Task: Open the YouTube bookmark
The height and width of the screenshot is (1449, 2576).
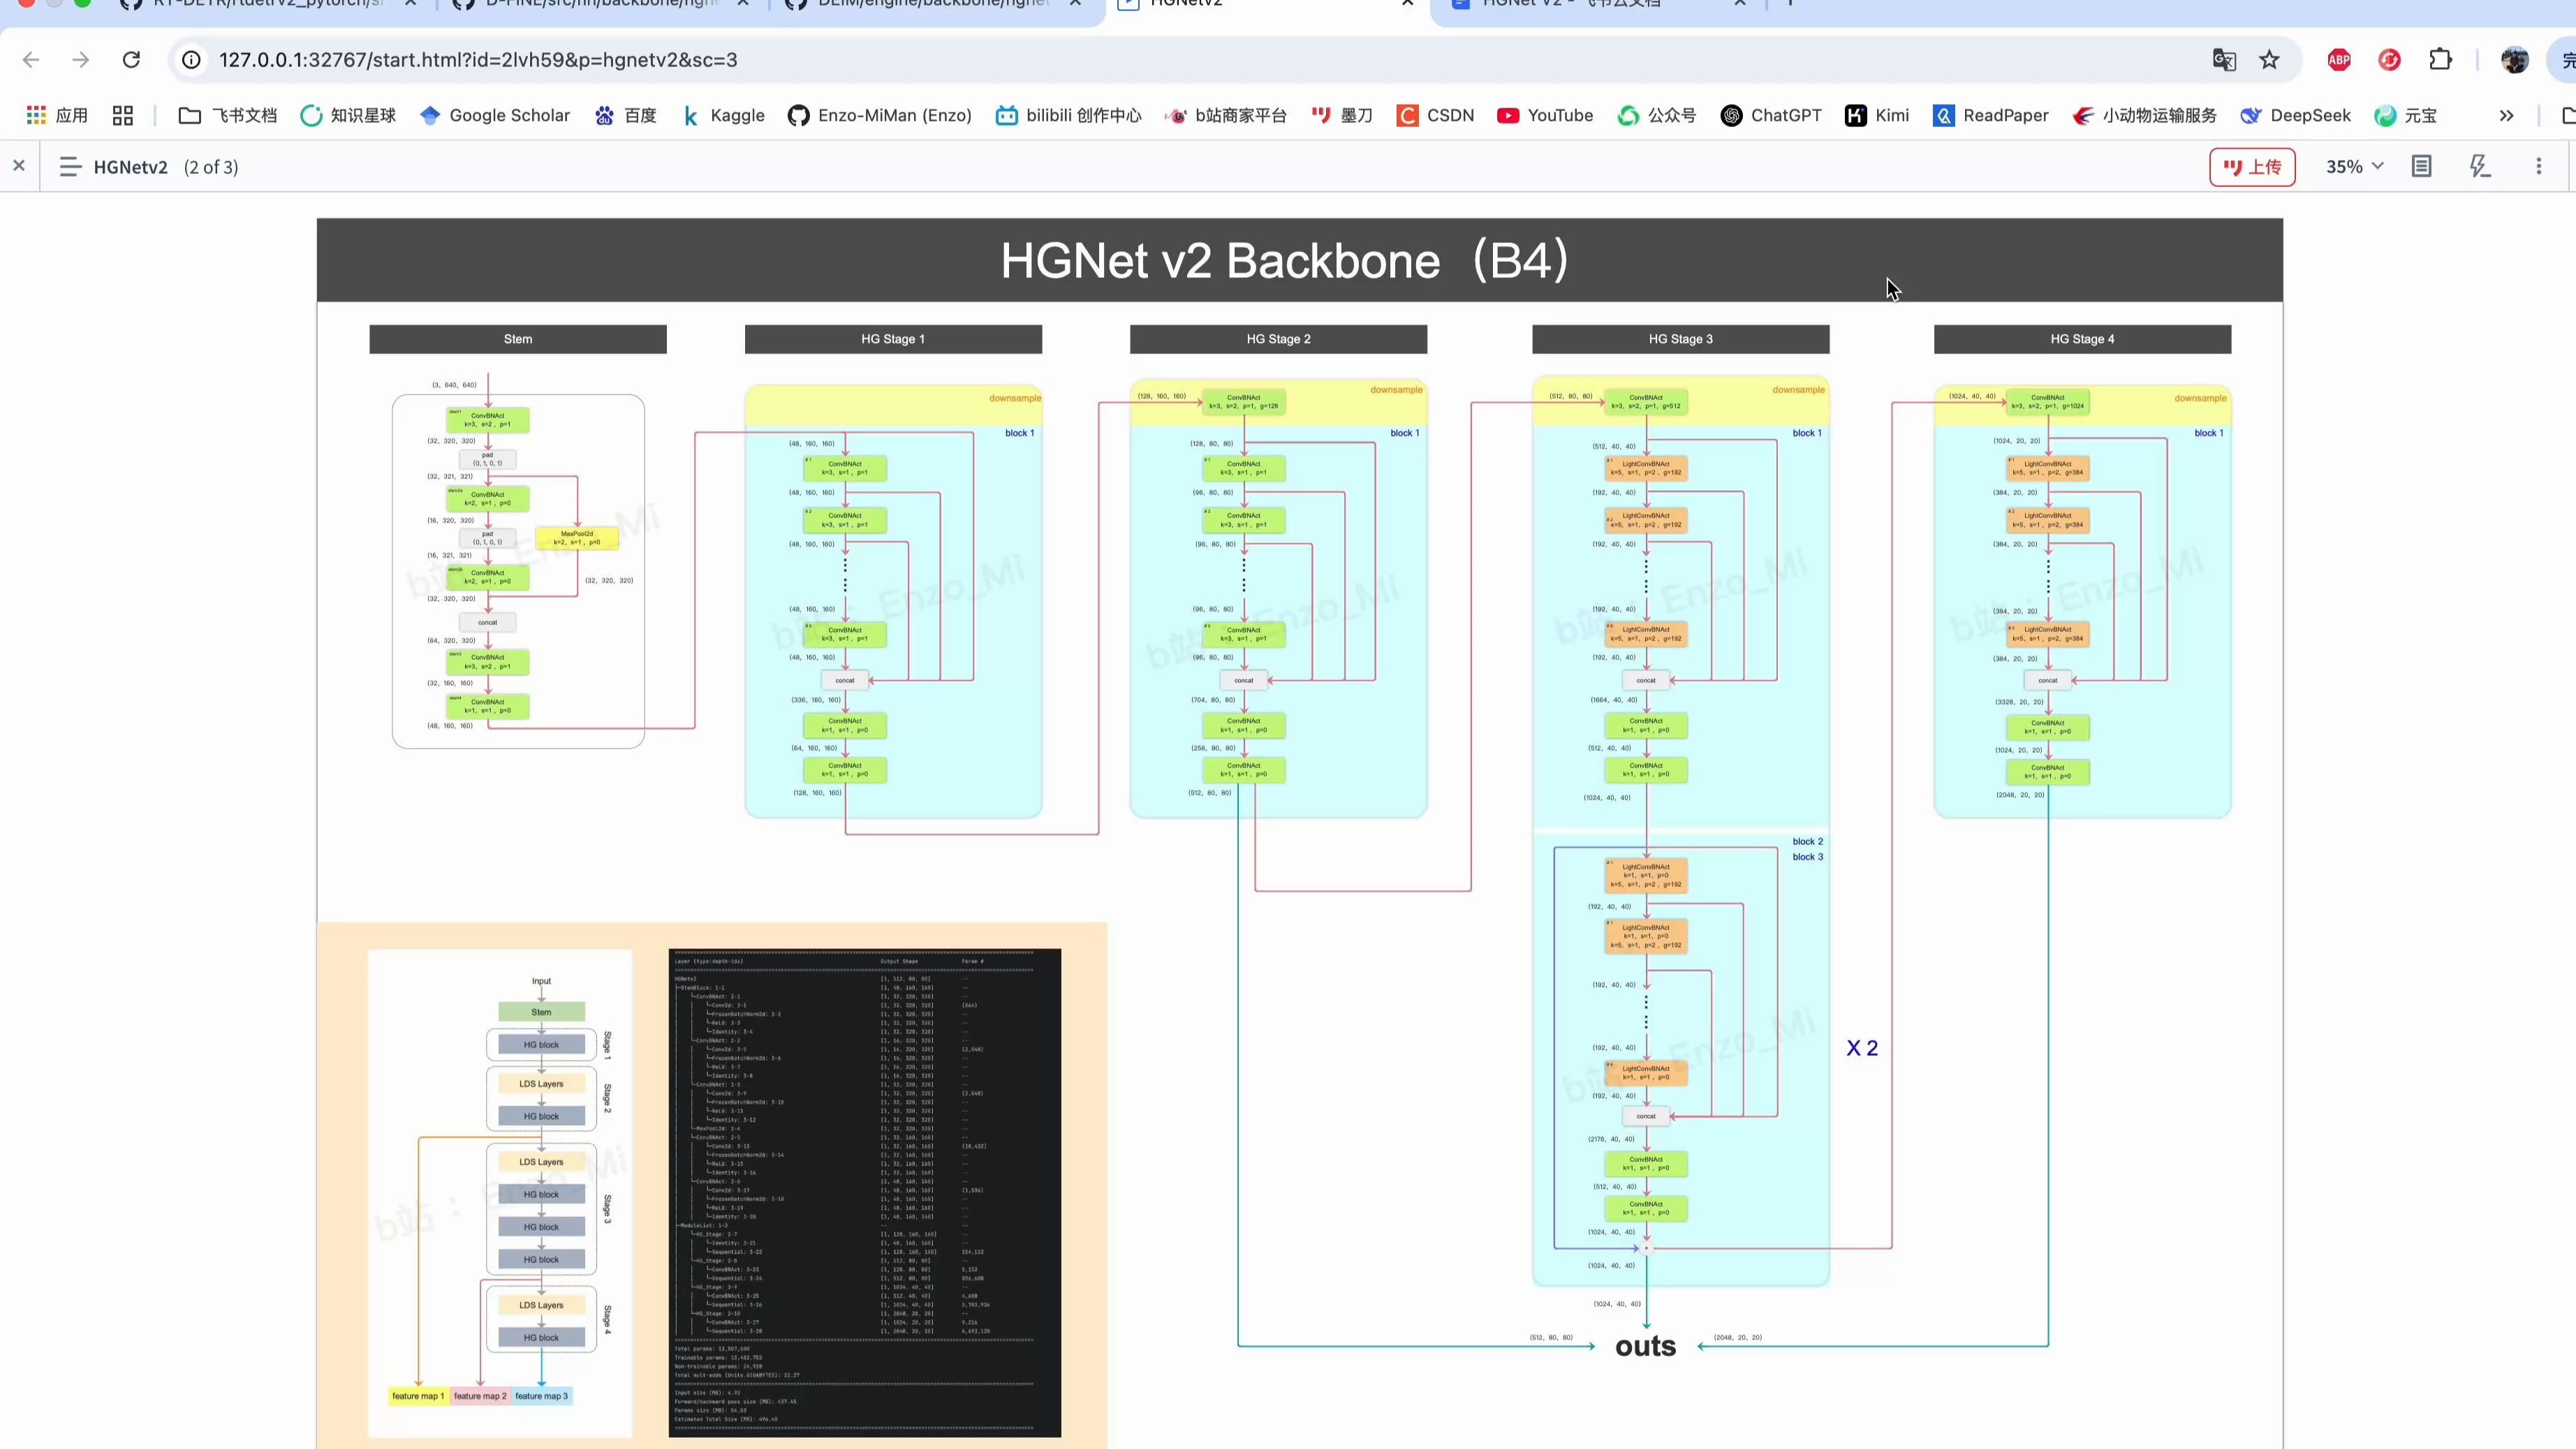Action: point(1544,115)
